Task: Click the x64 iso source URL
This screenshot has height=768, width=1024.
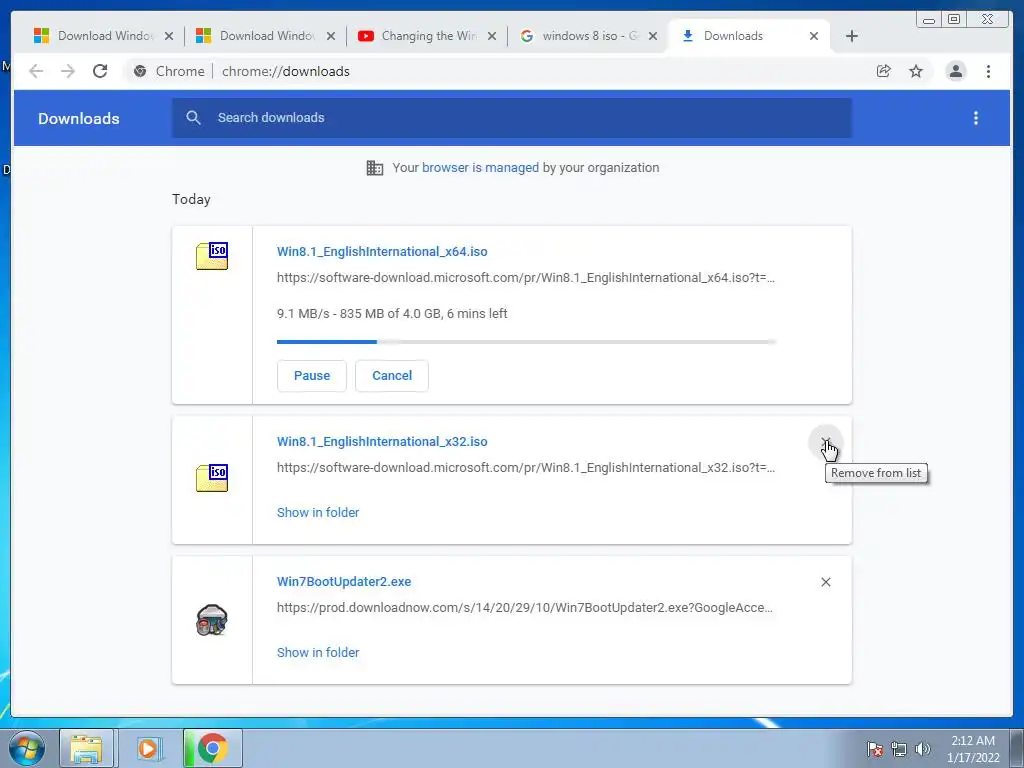Action: [526, 278]
